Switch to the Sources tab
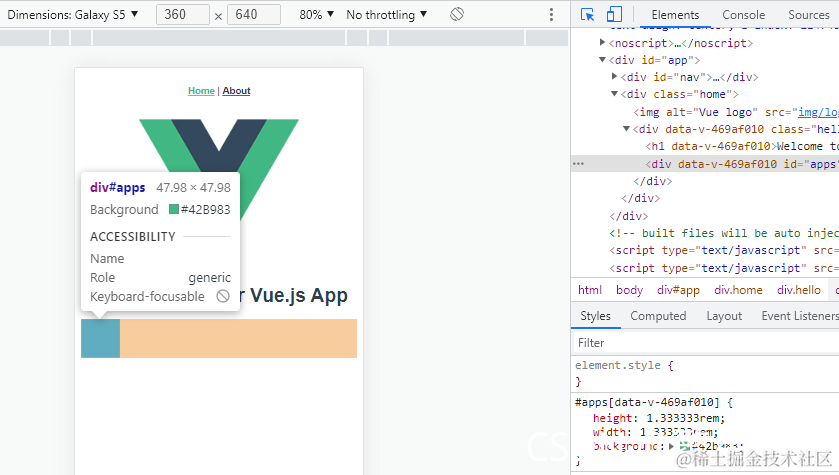 pyautogui.click(x=809, y=15)
